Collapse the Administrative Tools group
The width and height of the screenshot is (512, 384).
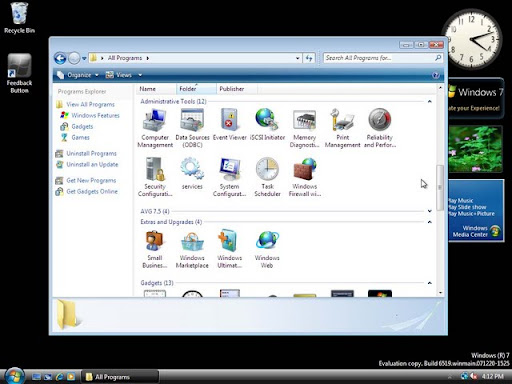tap(430, 101)
